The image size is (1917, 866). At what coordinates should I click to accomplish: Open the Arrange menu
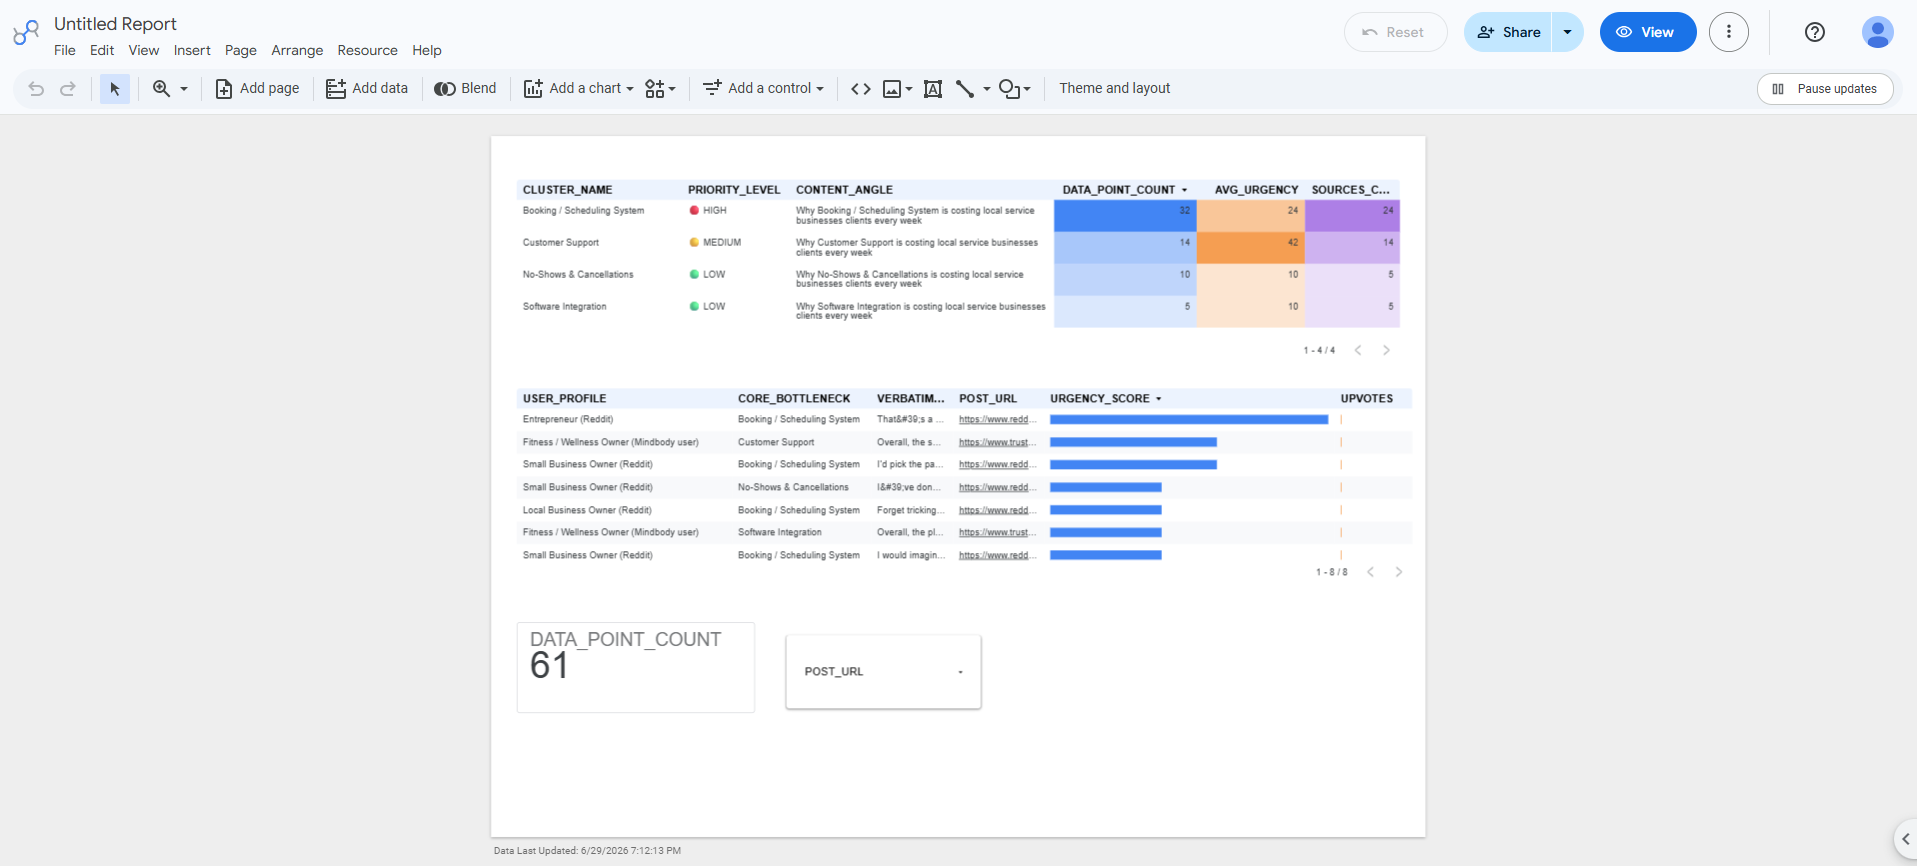point(297,50)
